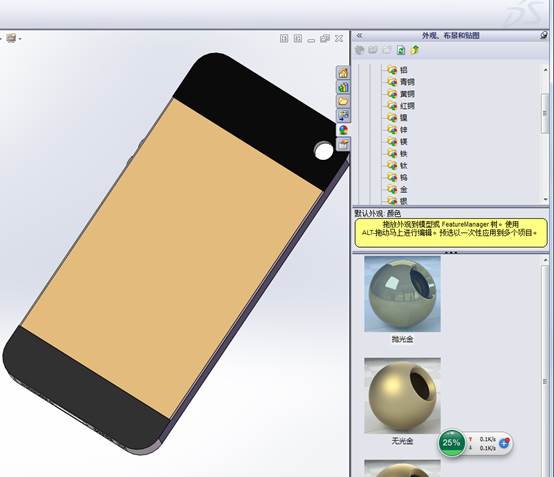
Task: Restore the model document window
Action: [325, 38]
